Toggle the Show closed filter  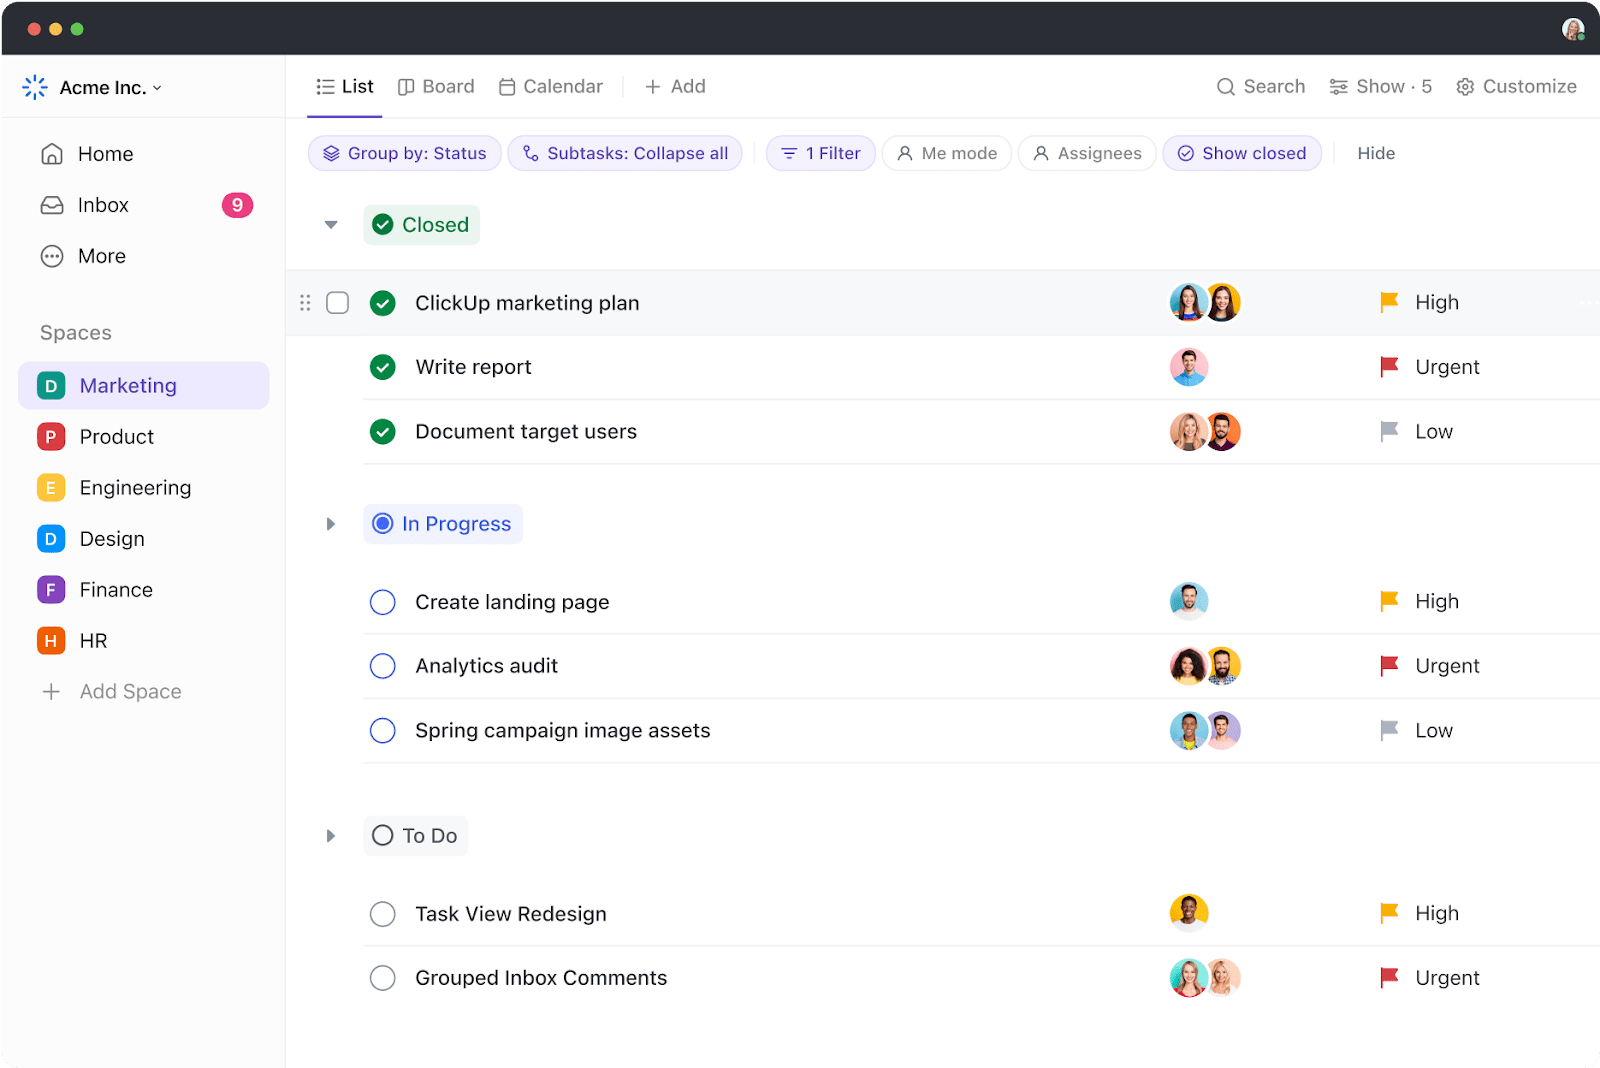[x=1242, y=153]
